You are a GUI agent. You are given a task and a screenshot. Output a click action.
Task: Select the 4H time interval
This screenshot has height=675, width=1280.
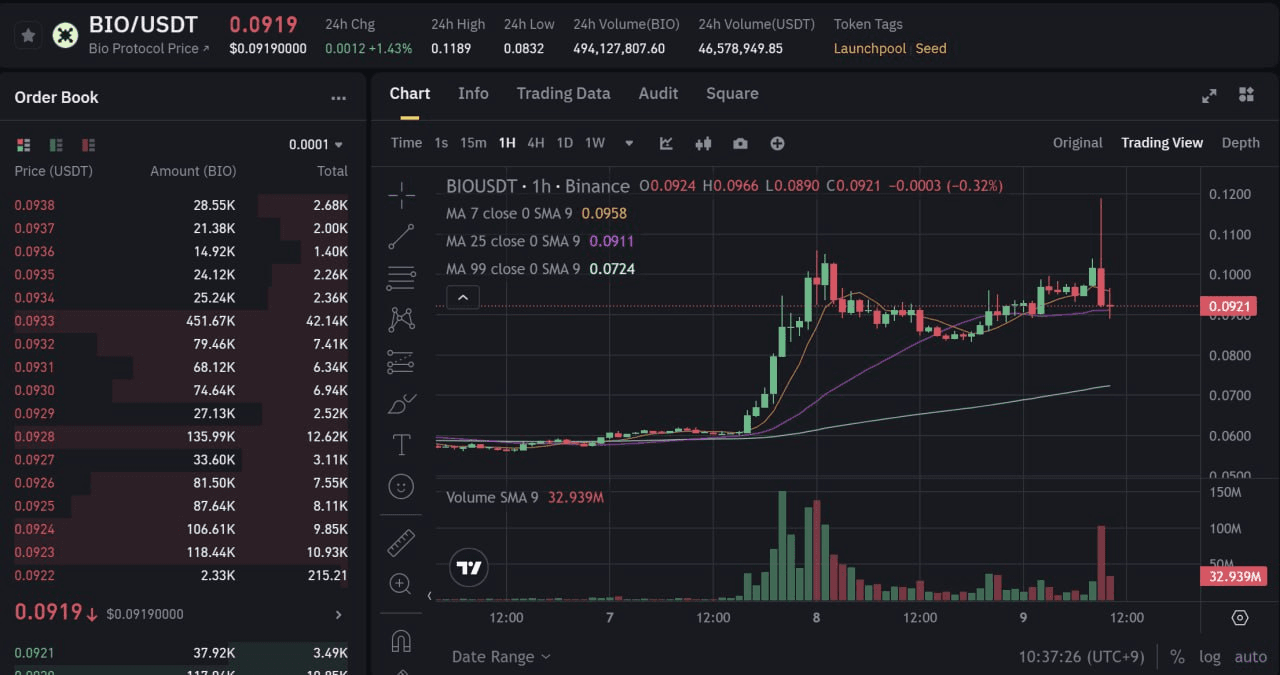(x=536, y=143)
